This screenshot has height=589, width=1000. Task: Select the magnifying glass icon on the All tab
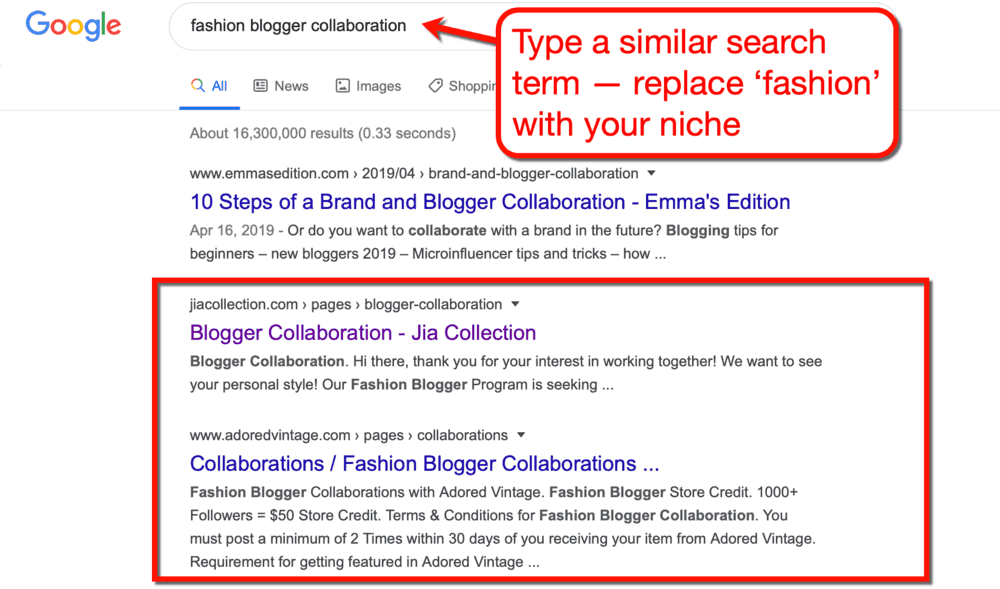click(196, 85)
